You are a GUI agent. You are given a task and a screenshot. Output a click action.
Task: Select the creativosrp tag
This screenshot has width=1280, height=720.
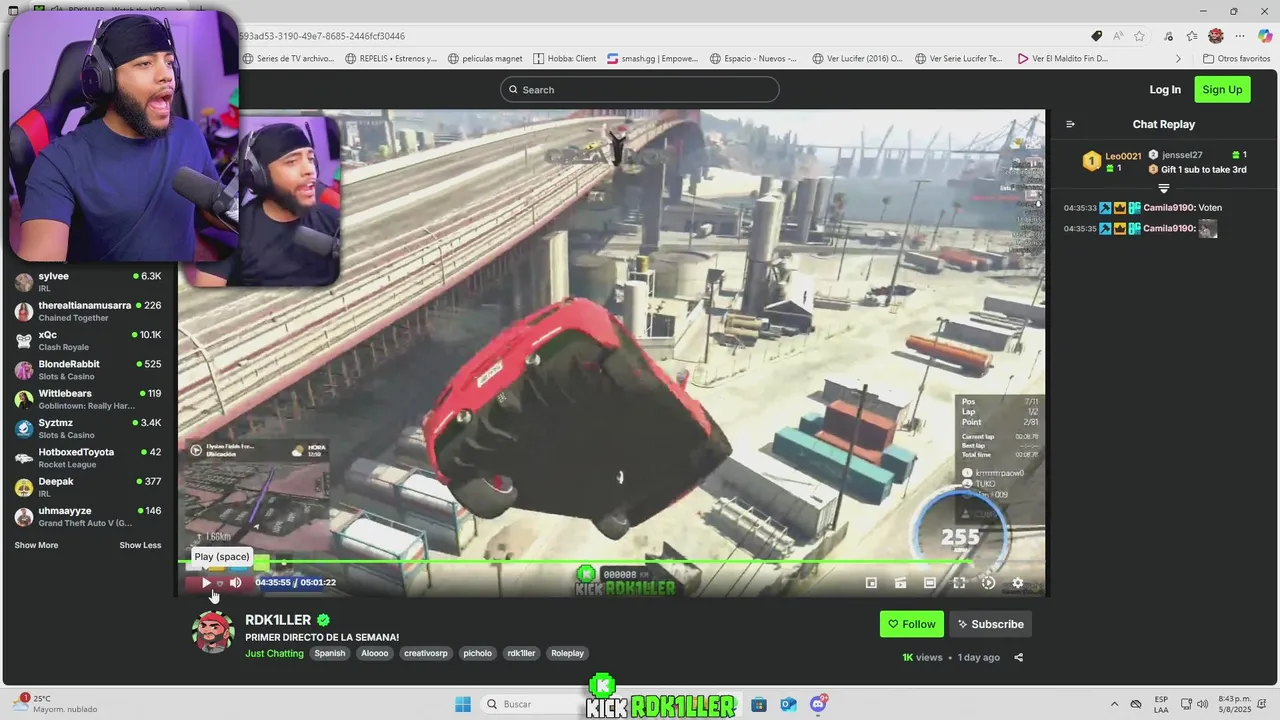coord(426,653)
